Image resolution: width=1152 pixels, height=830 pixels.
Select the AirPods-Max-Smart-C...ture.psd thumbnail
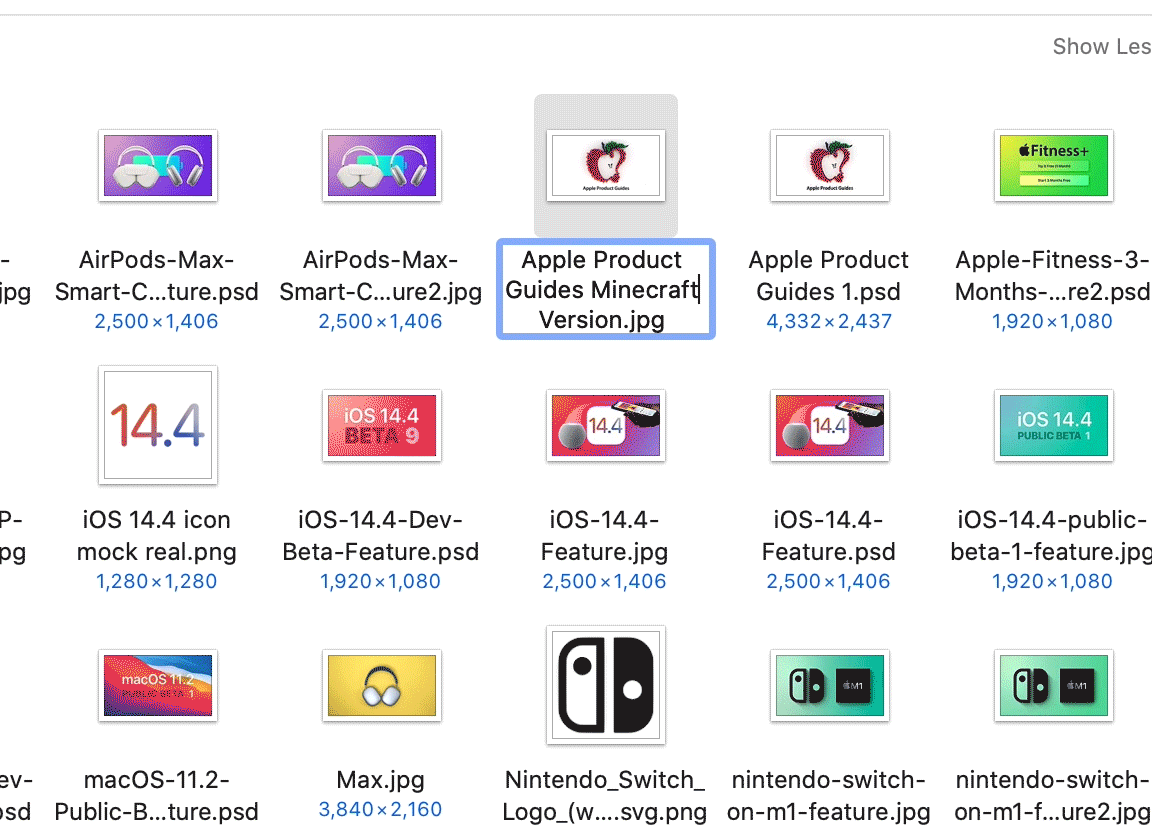[x=158, y=165]
